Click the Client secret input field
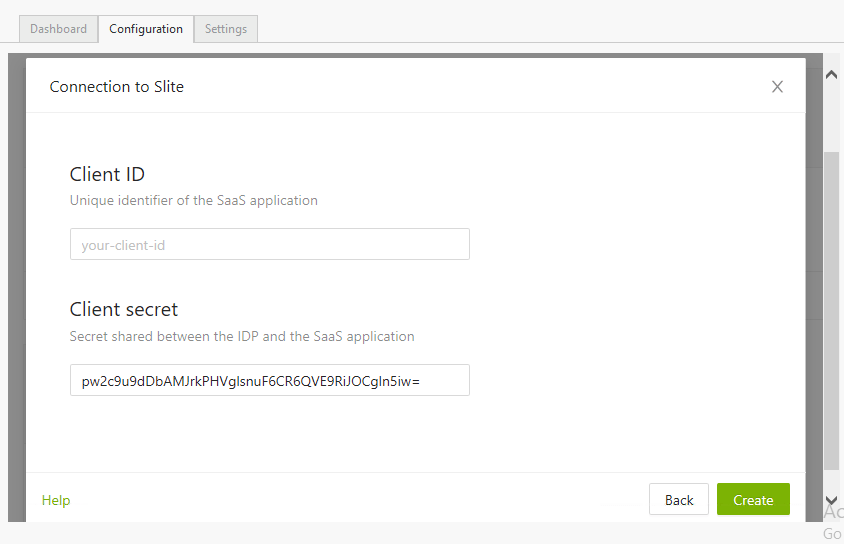844x544 pixels. click(x=270, y=380)
